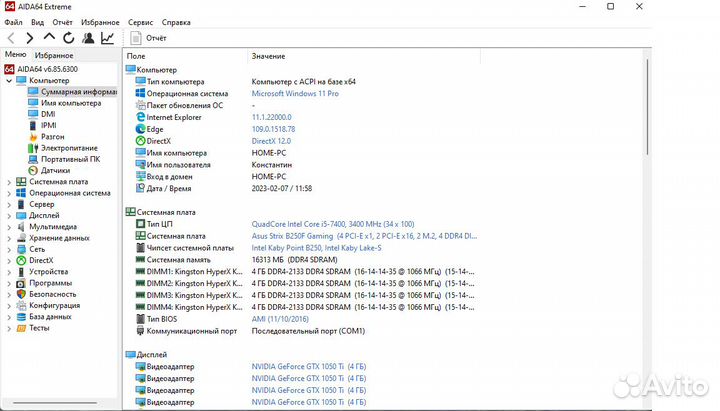Viewport: 720px width, 411px height.
Task: Open the Разгон flame icon
Action: tap(33, 137)
